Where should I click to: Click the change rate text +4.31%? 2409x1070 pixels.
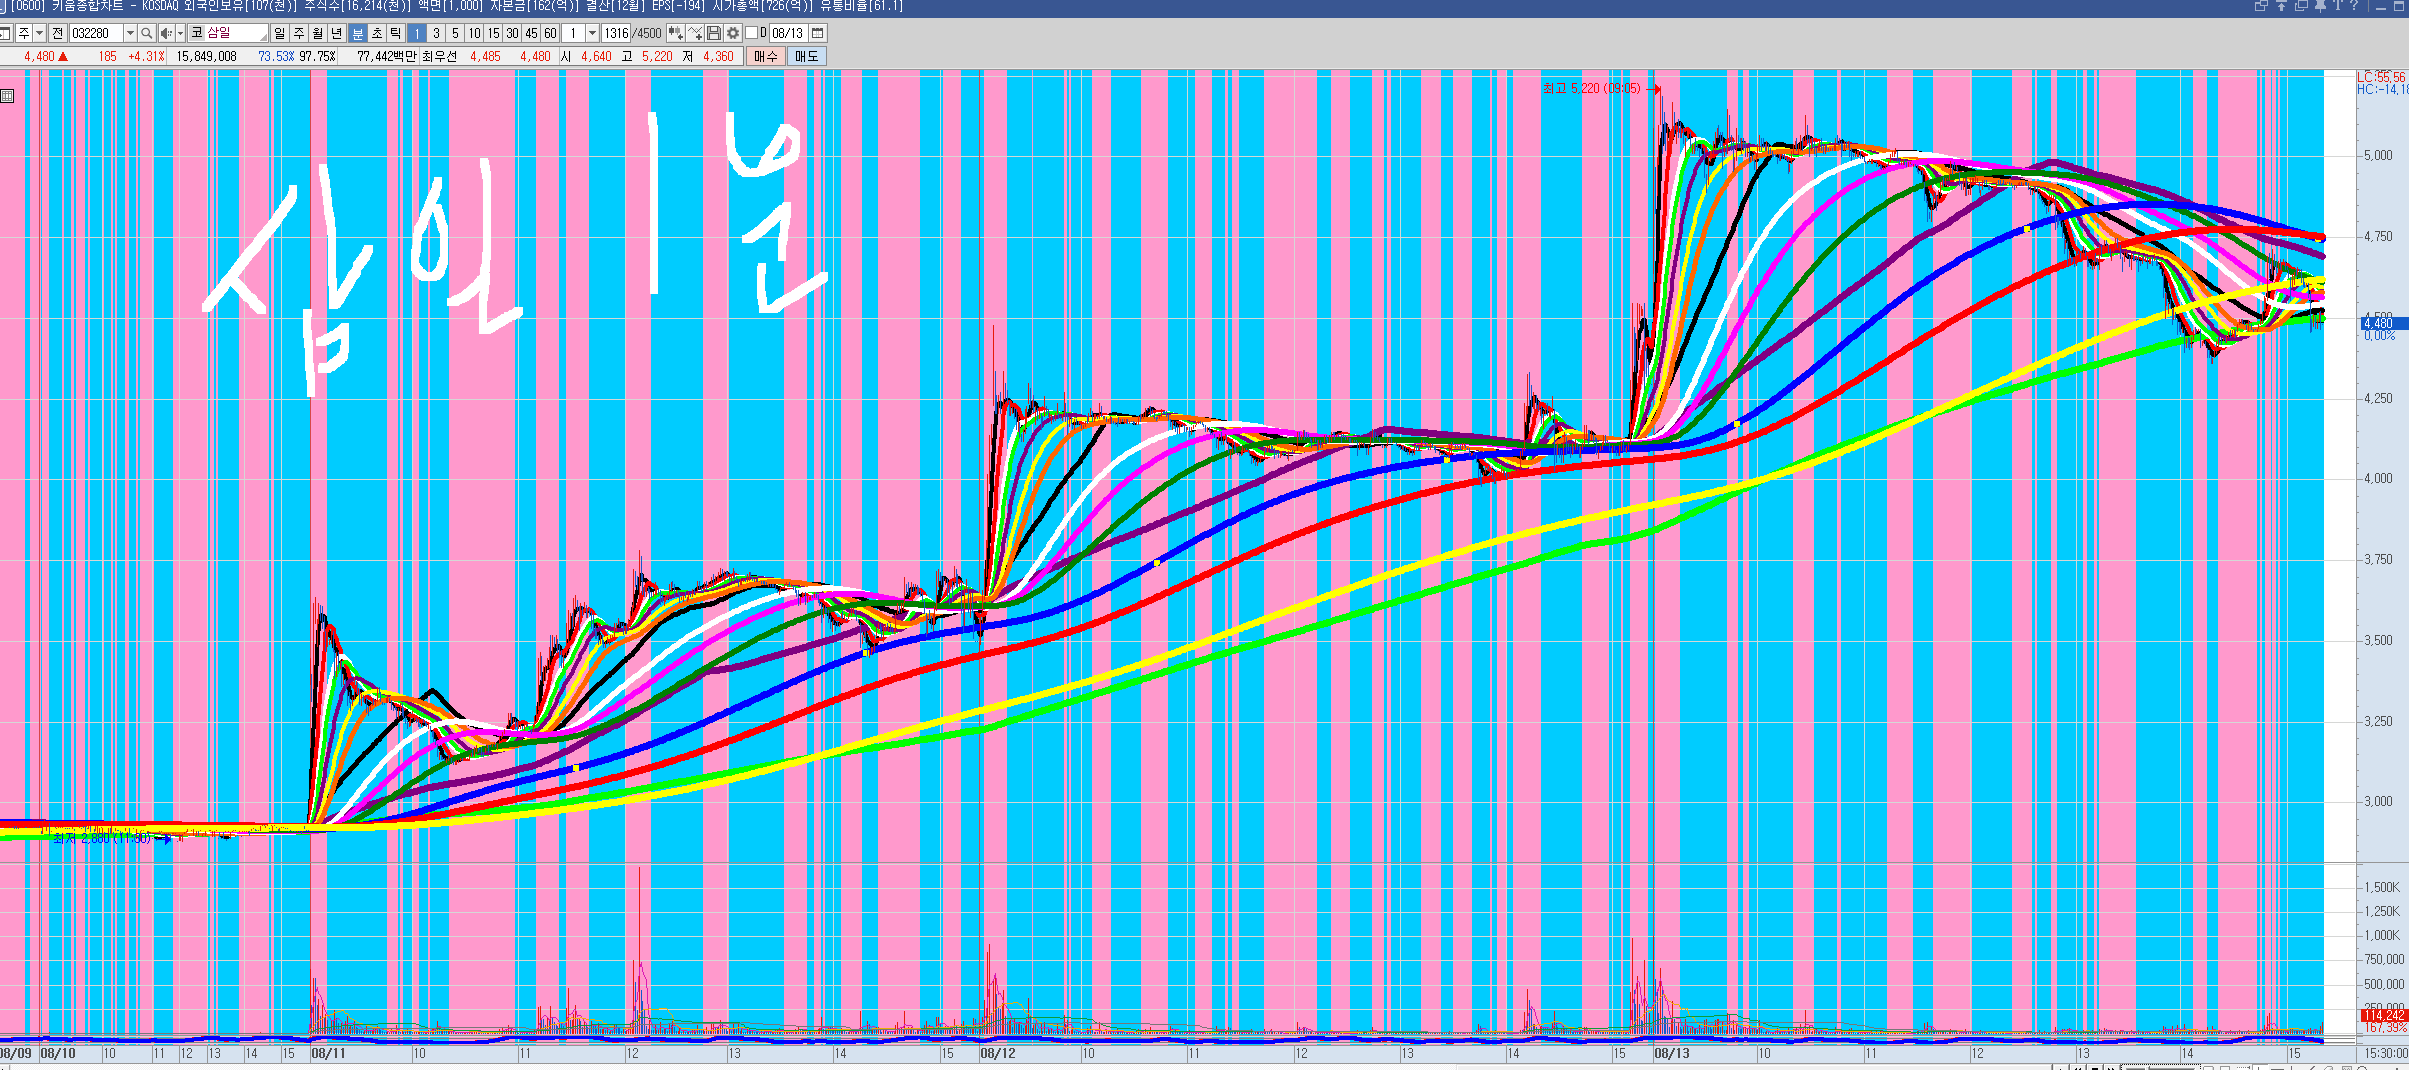coord(146,56)
